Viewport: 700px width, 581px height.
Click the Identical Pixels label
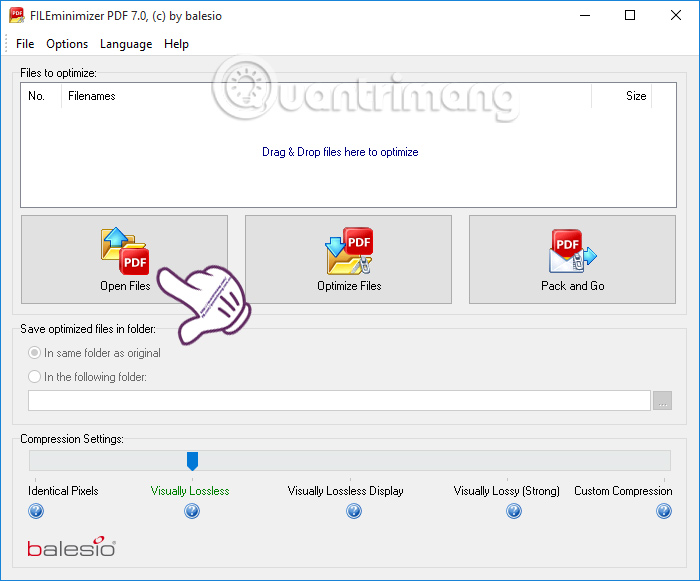coord(63,491)
